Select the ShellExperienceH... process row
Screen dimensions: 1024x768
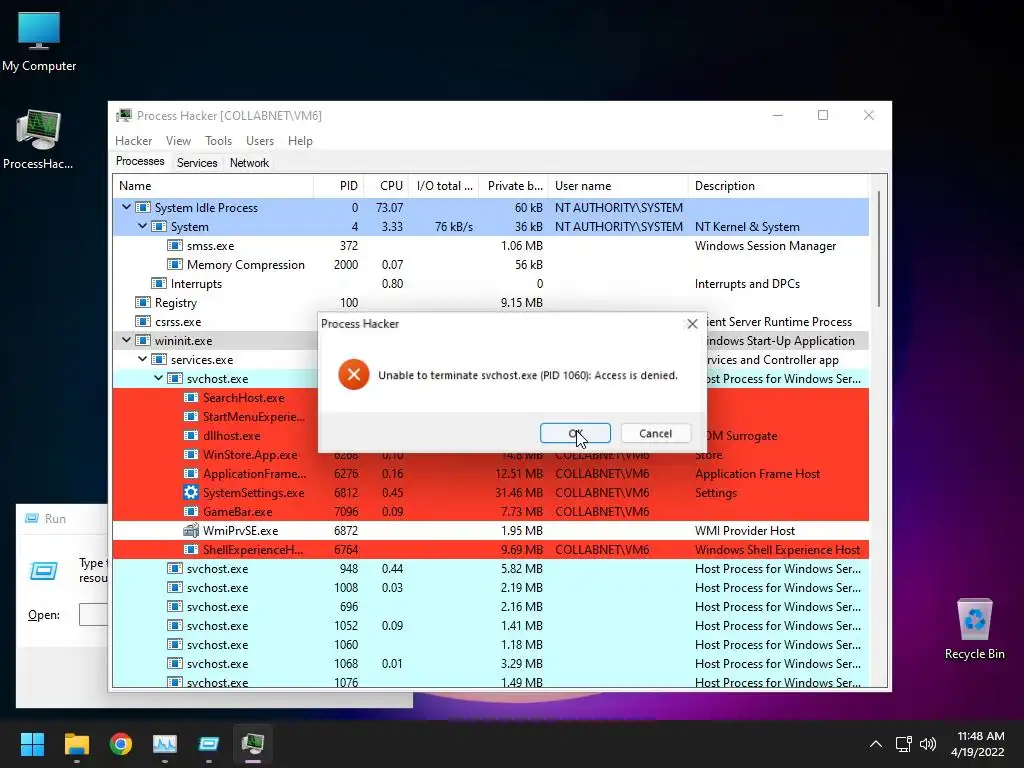coord(490,550)
